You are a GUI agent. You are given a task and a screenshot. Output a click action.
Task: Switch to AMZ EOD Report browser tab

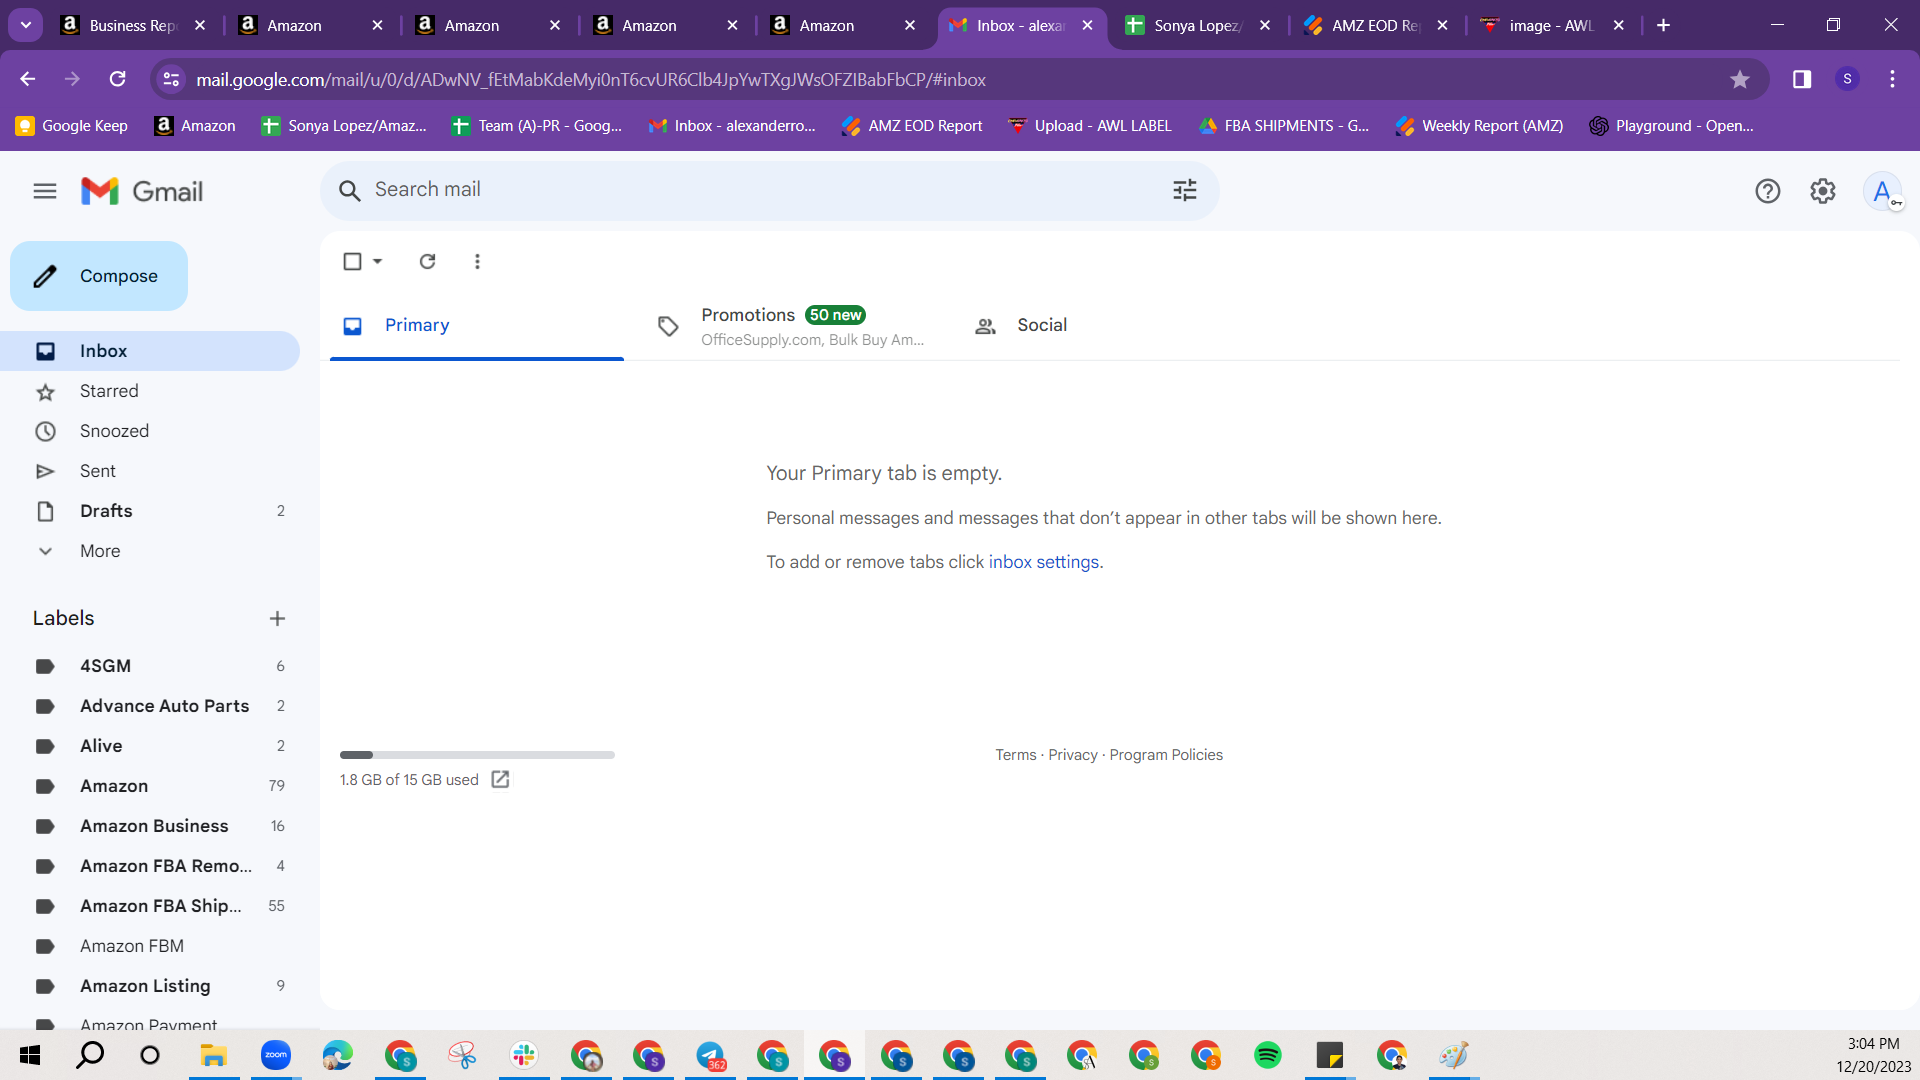pyautogui.click(x=1376, y=25)
